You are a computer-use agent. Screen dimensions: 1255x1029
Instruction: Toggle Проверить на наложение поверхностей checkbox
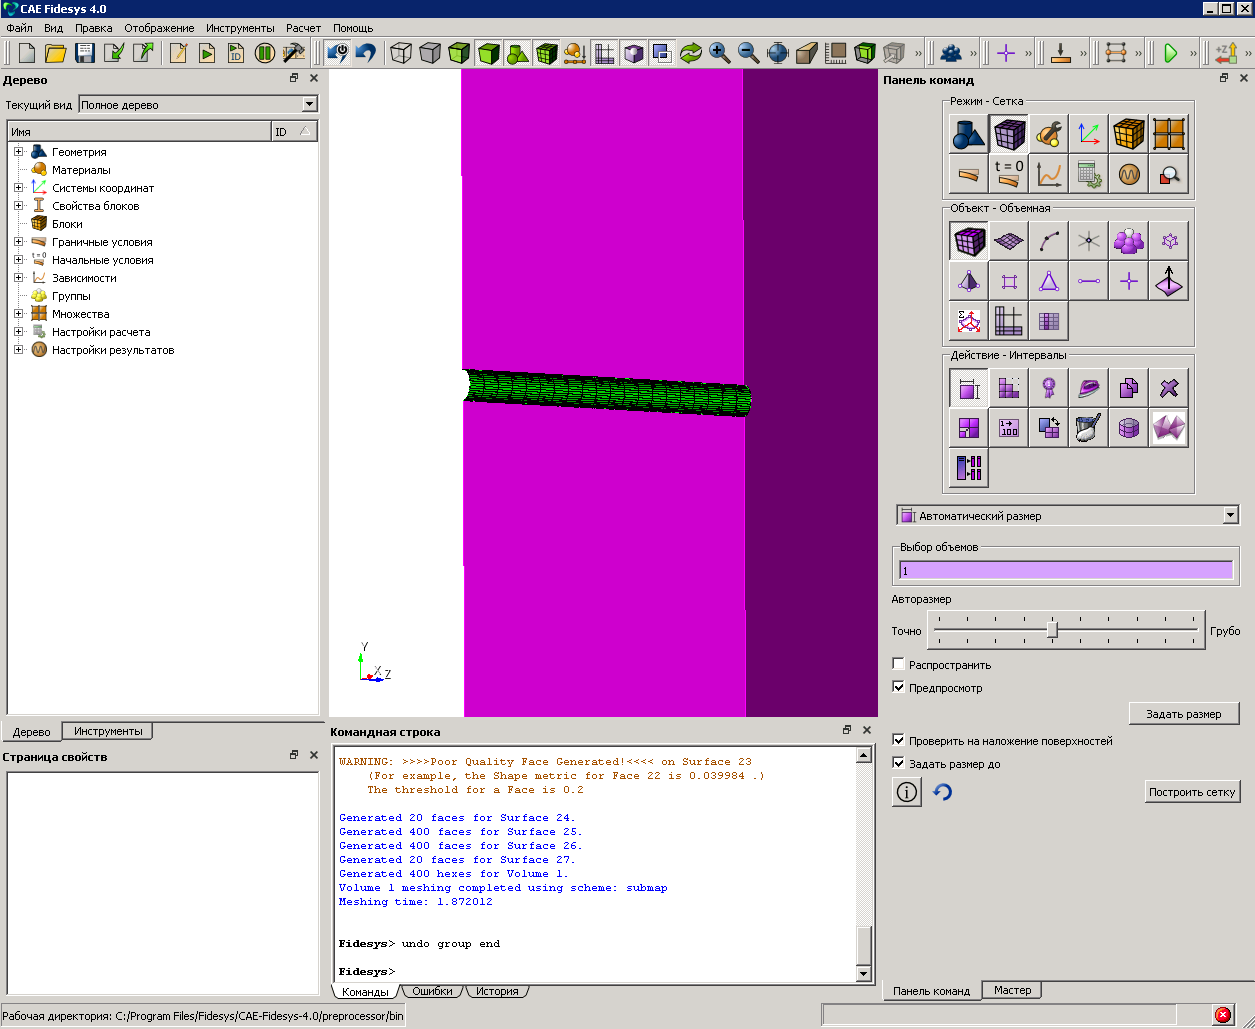point(898,741)
